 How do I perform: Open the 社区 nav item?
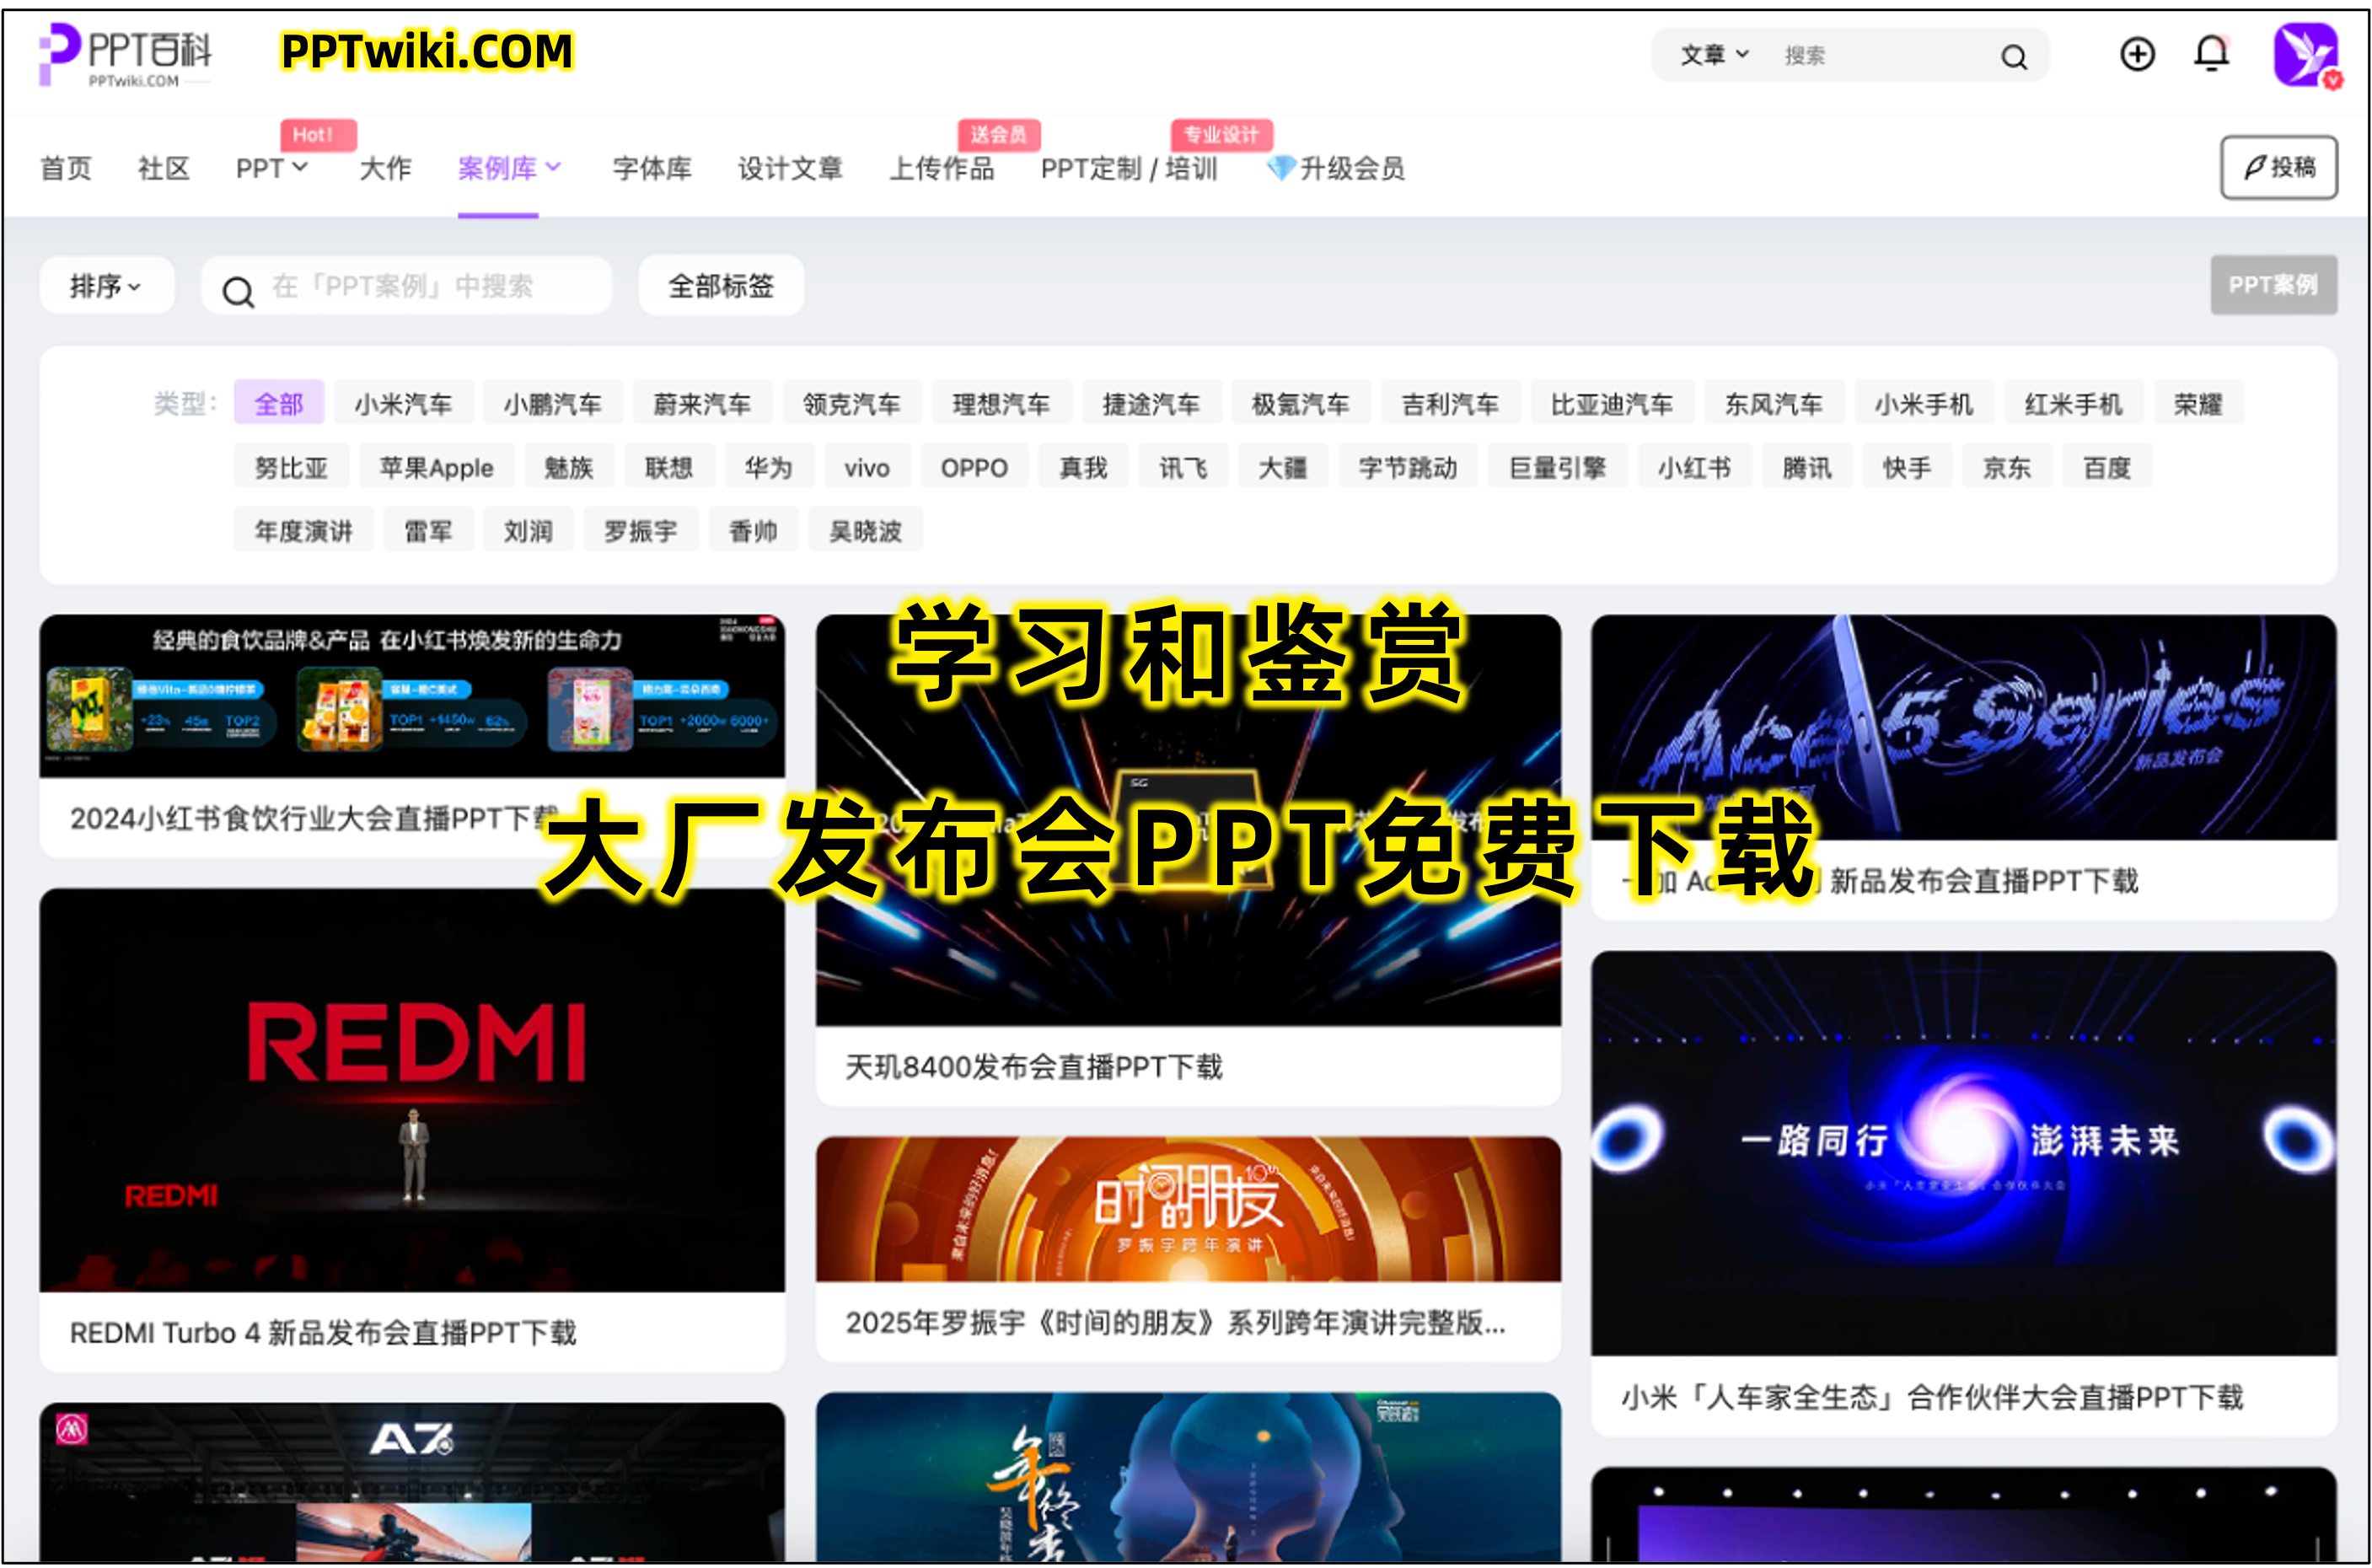(x=164, y=168)
